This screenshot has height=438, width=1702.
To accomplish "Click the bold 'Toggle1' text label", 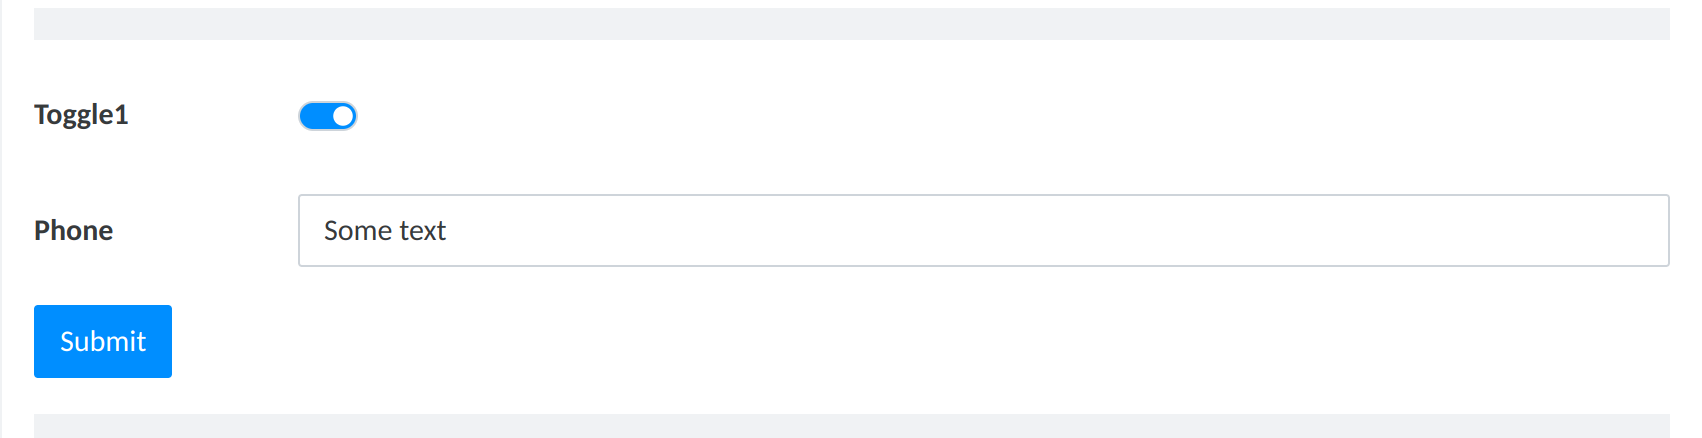I will 81,115.
